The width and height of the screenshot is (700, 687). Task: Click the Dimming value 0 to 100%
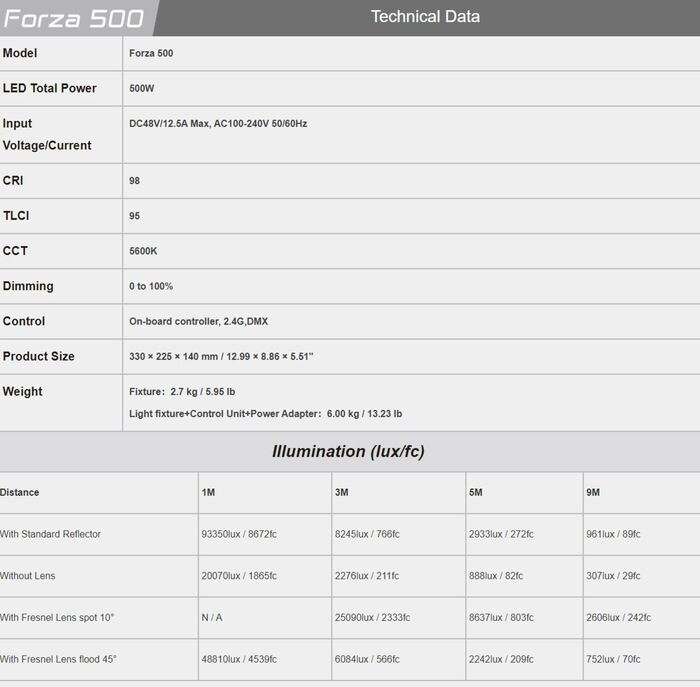click(x=151, y=286)
